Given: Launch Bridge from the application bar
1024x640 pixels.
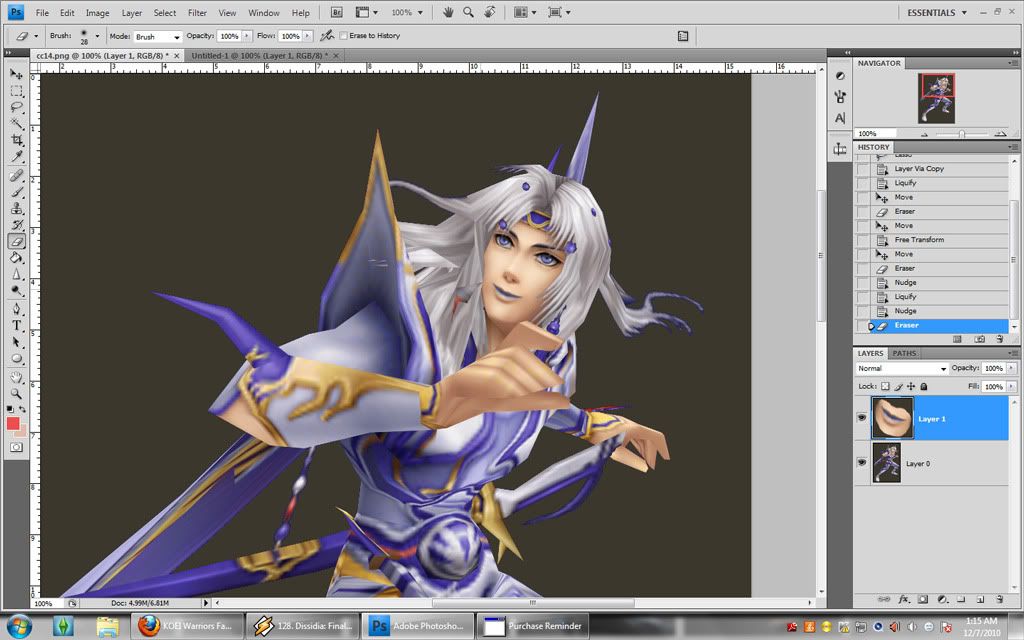Looking at the screenshot, I should click(x=339, y=13).
